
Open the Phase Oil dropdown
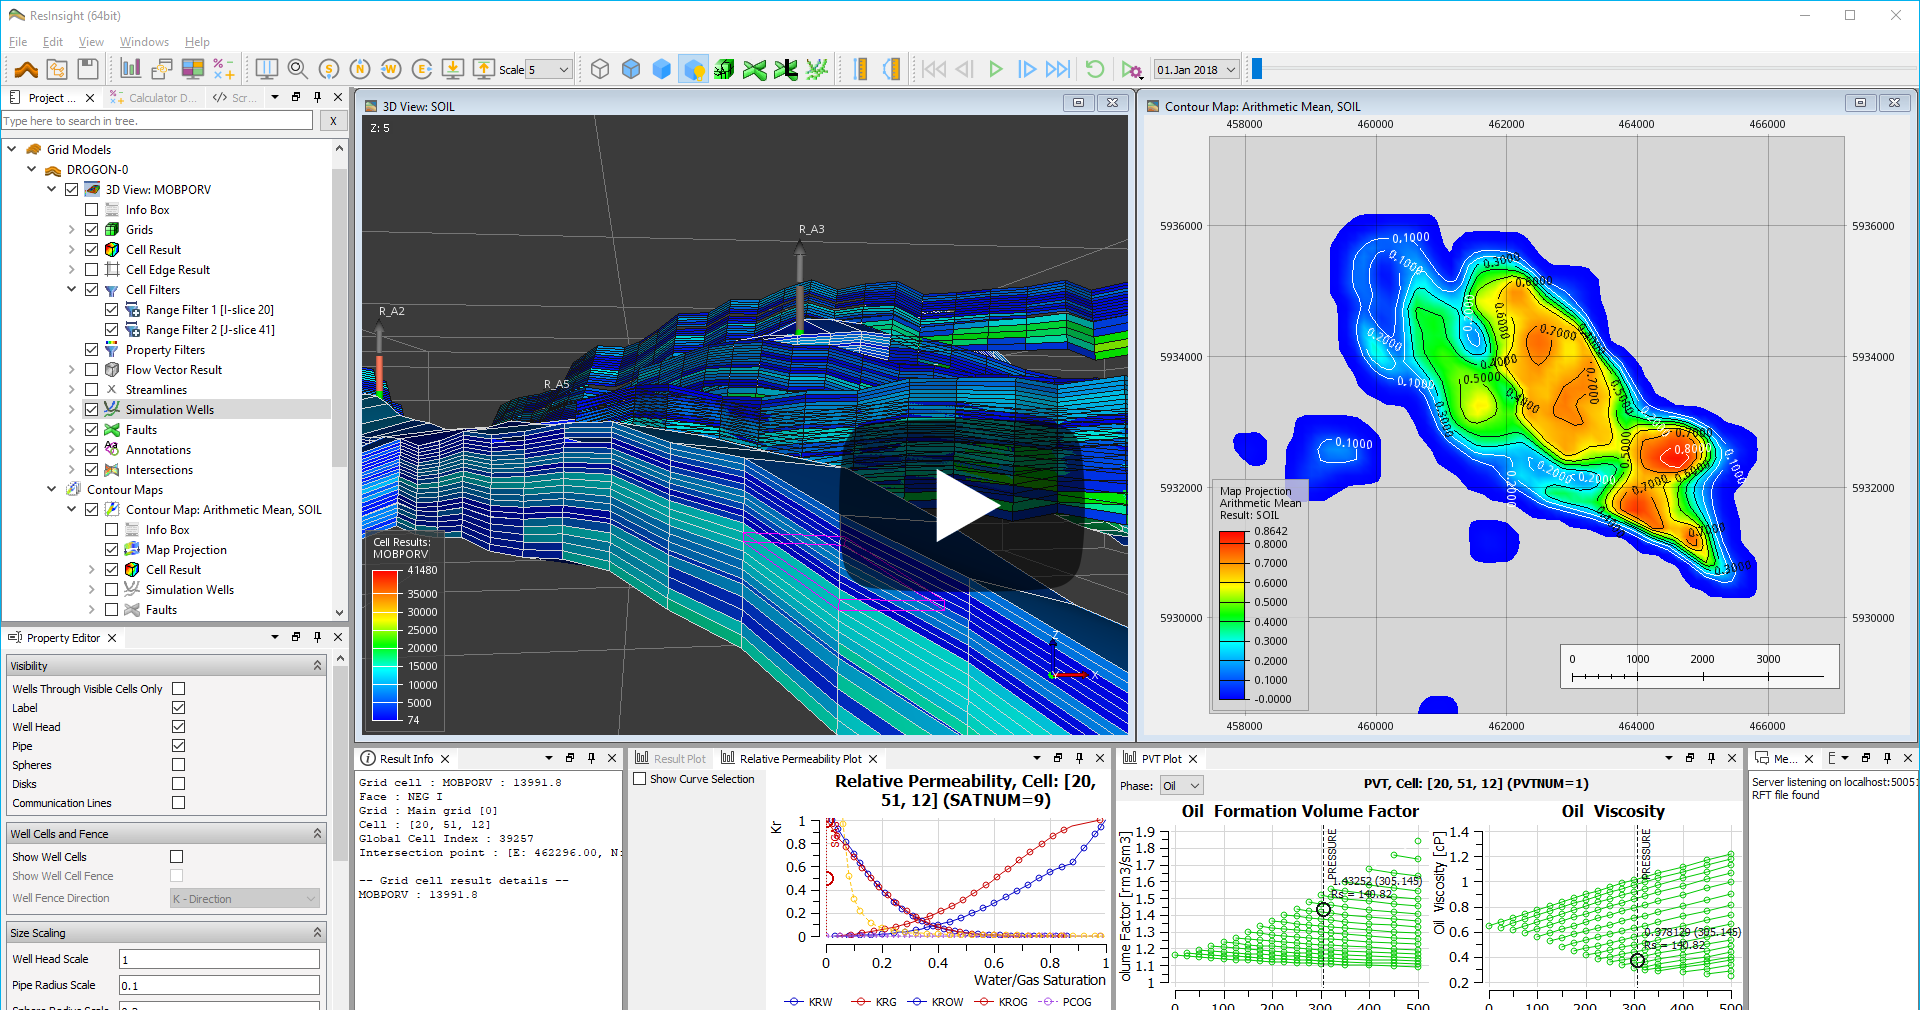tap(1181, 786)
